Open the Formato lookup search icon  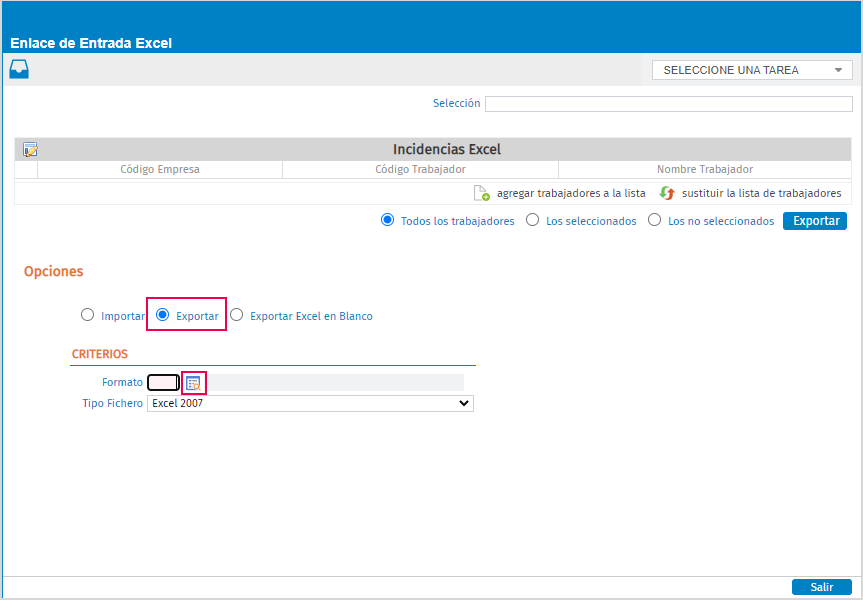coord(193,383)
